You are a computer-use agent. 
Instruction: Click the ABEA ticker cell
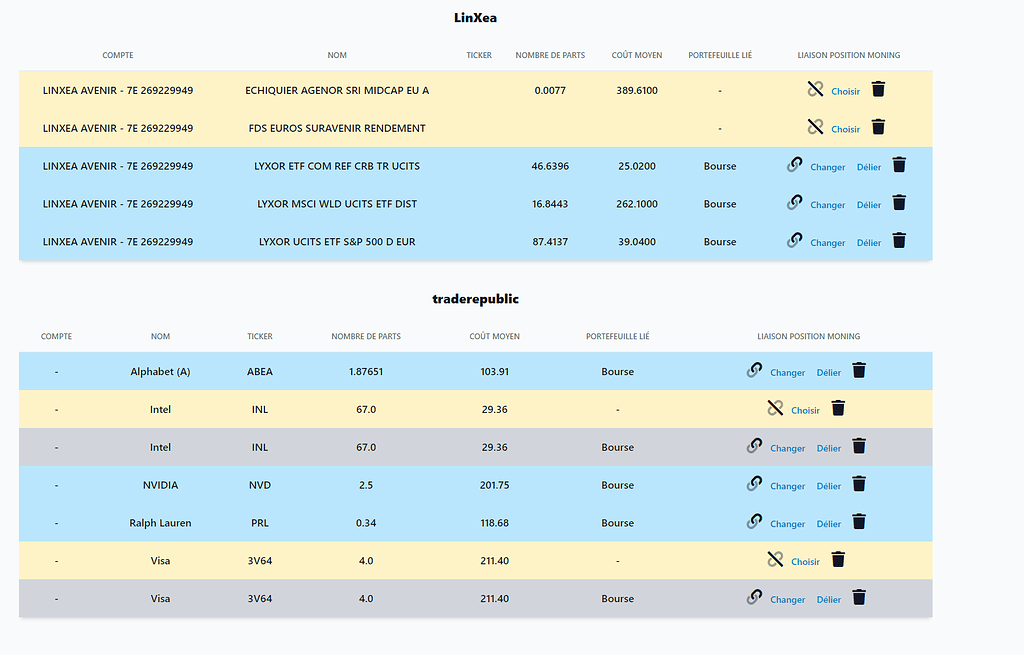[260, 372]
